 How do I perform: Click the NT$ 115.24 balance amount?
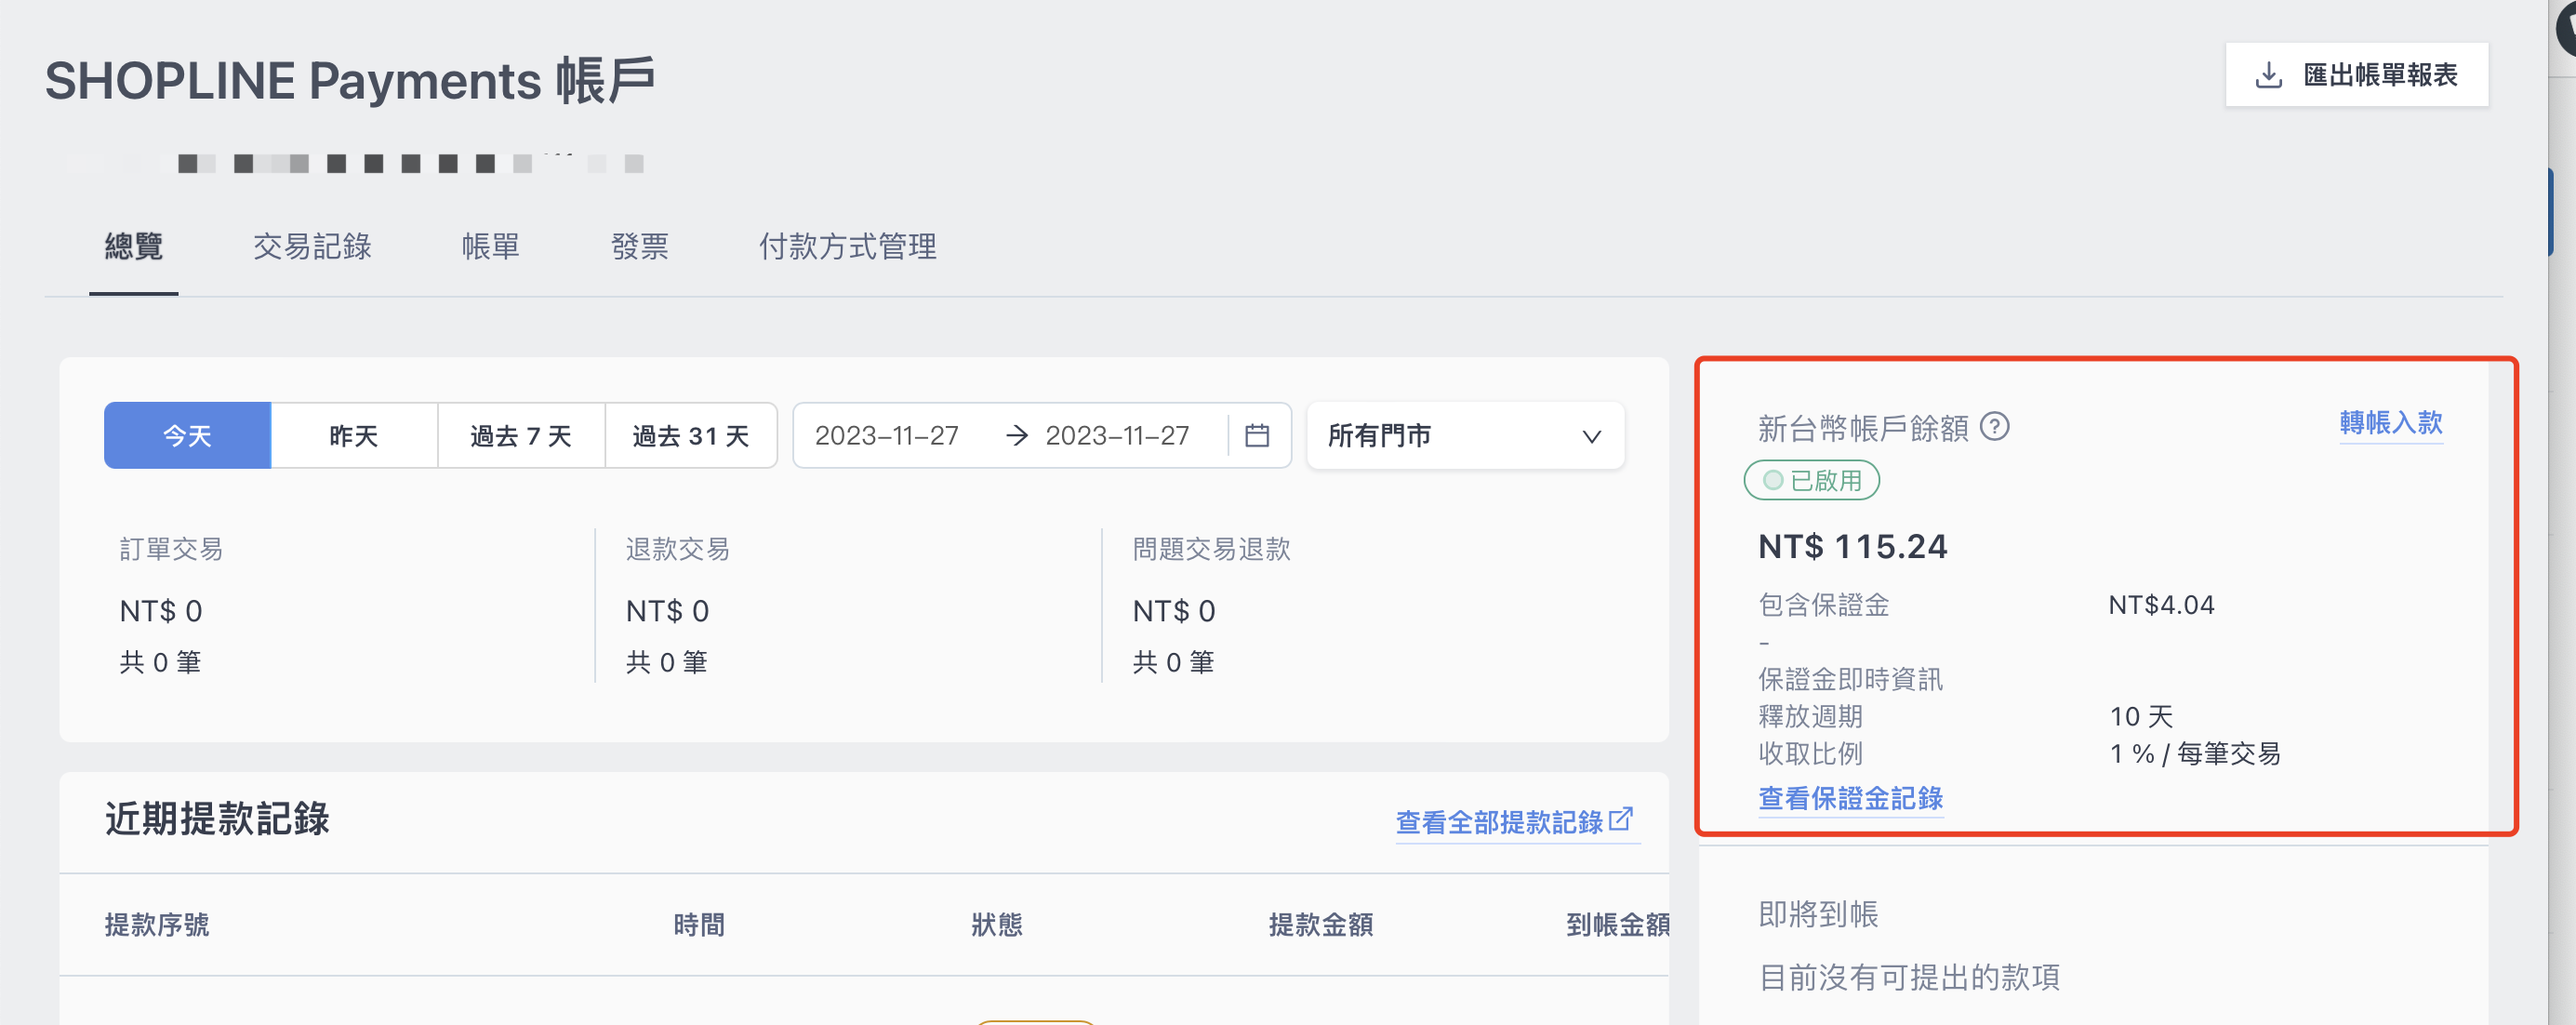[1852, 546]
